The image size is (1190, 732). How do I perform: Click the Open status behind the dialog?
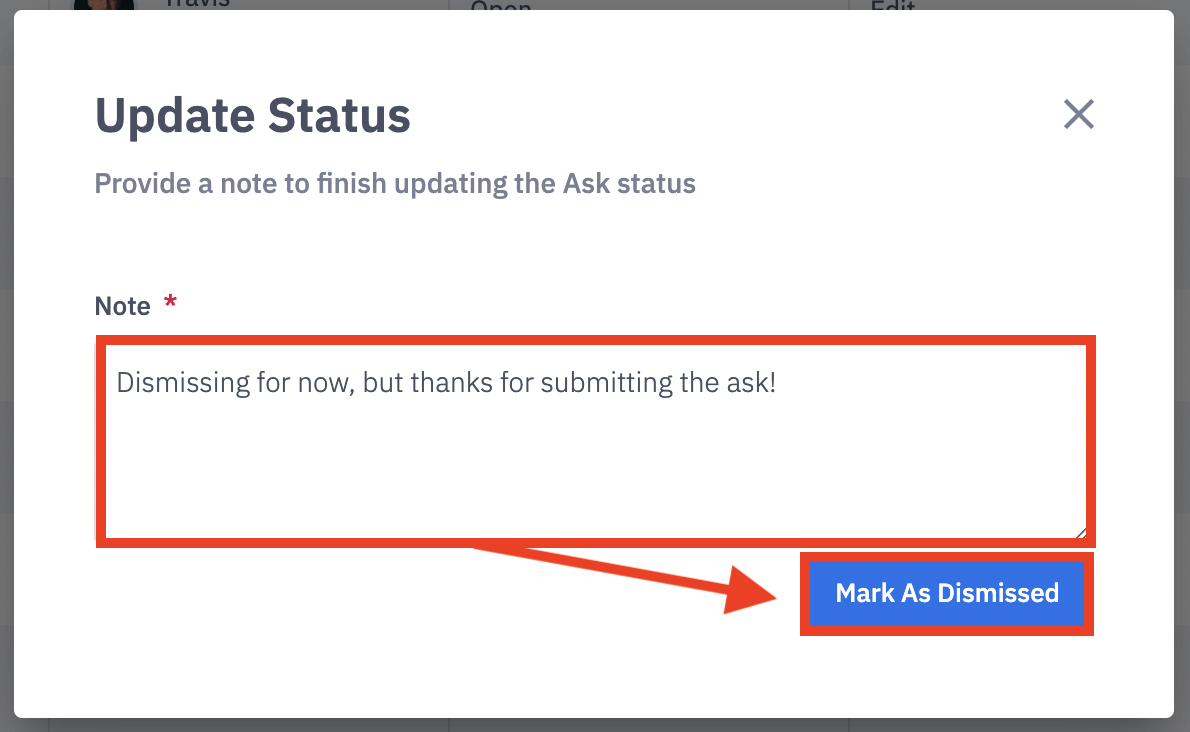(x=500, y=5)
